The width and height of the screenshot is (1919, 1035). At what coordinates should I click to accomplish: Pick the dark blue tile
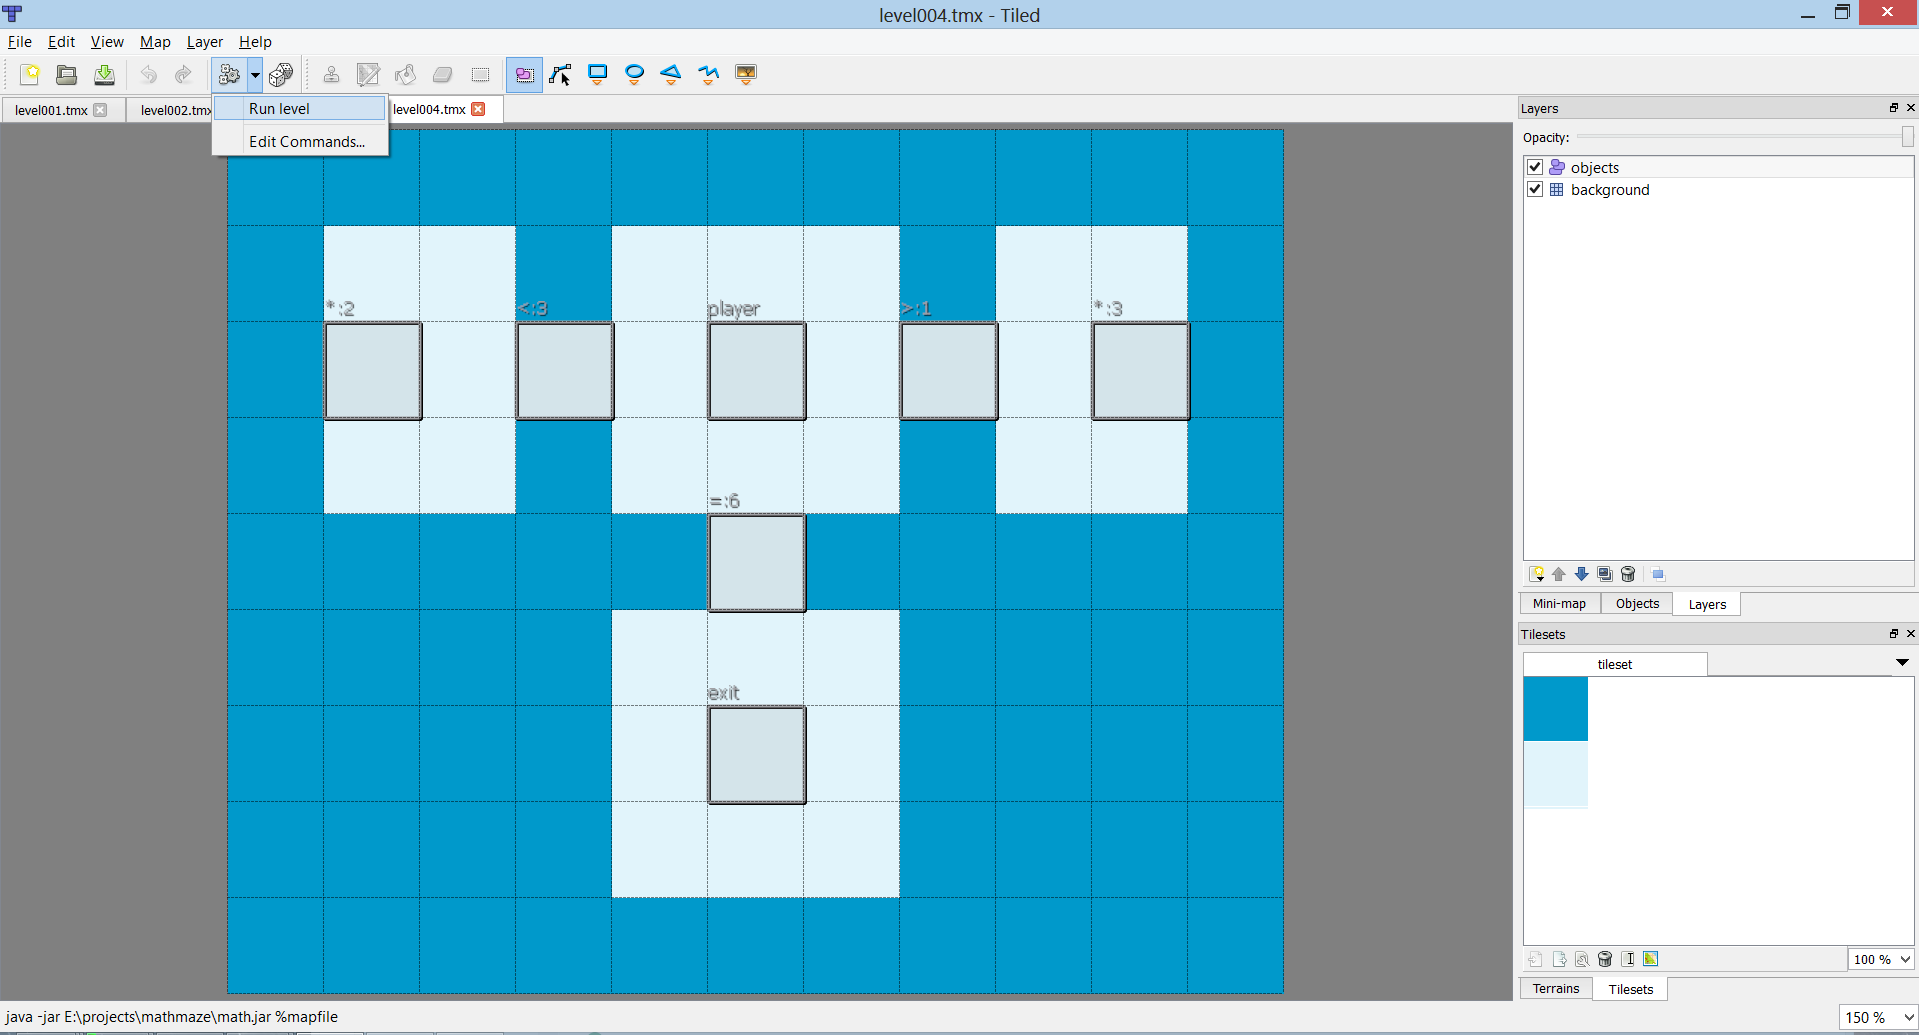(1555, 709)
